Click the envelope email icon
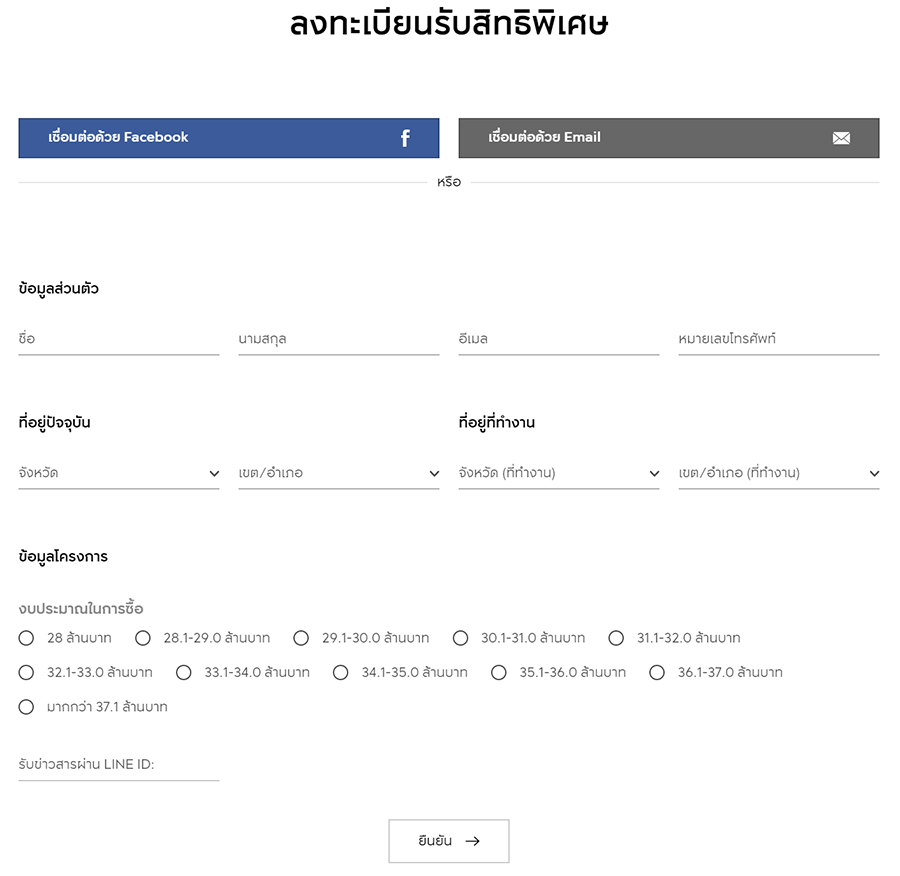Image resolution: width=900 pixels, height=876 pixels. (841, 138)
